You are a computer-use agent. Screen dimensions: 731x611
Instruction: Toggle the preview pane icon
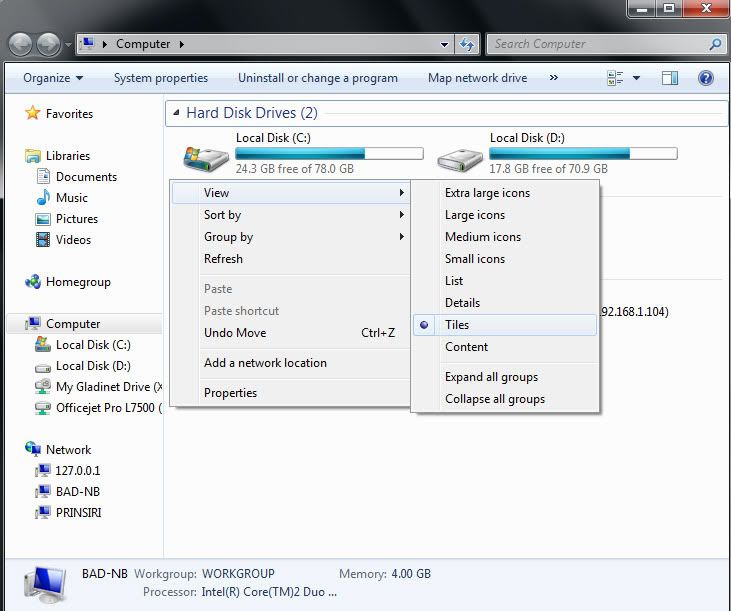click(x=670, y=78)
